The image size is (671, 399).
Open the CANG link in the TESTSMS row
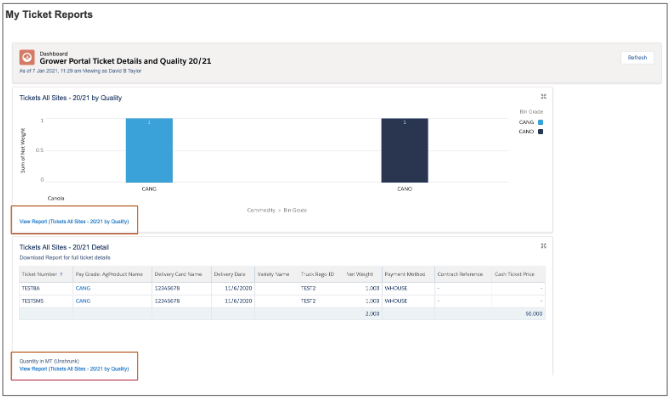coord(83,301)
